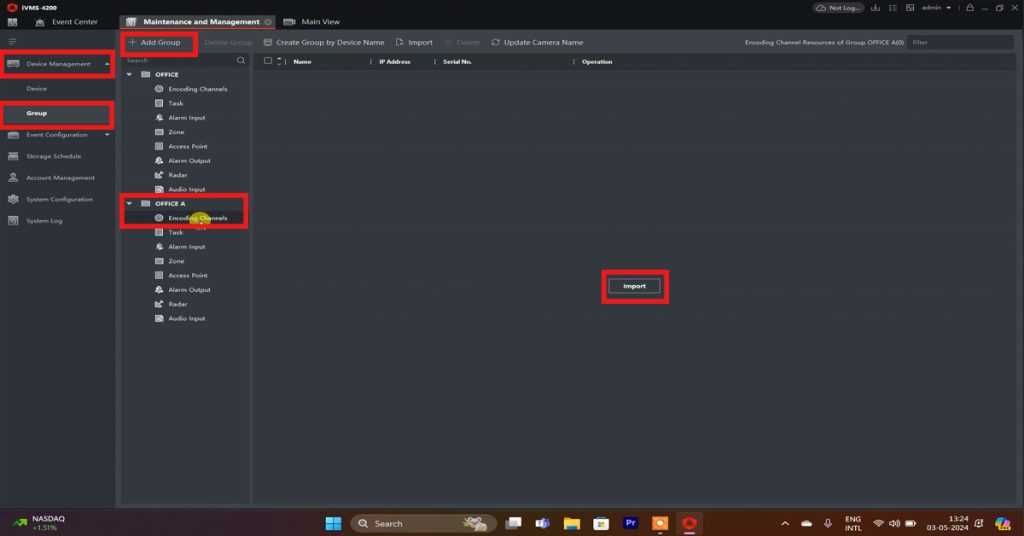Open the admin user dropdown
The width and height of the screenshot is (1024, 536).
[937, 8]
